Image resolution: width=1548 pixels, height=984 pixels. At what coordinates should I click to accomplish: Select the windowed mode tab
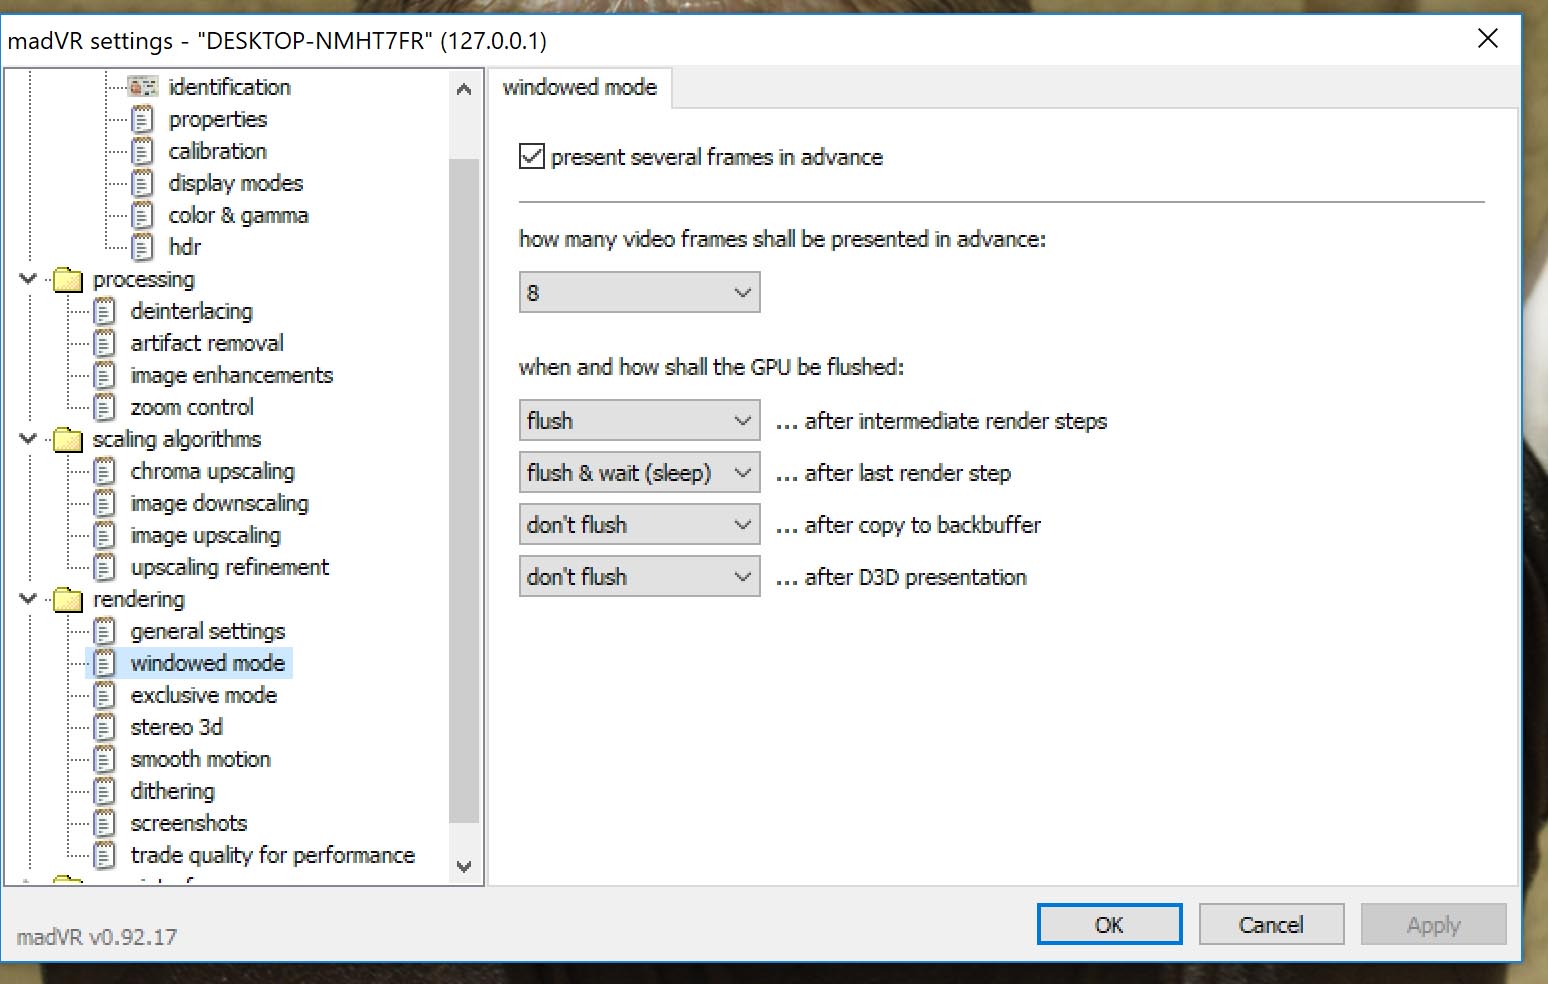click(x=580, y=88)
